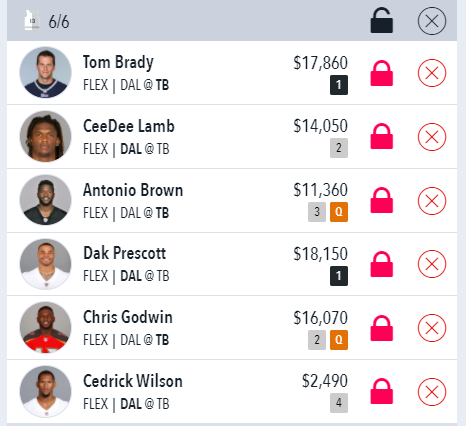Remove Antonio Brown from the lineup

point(432,201)
